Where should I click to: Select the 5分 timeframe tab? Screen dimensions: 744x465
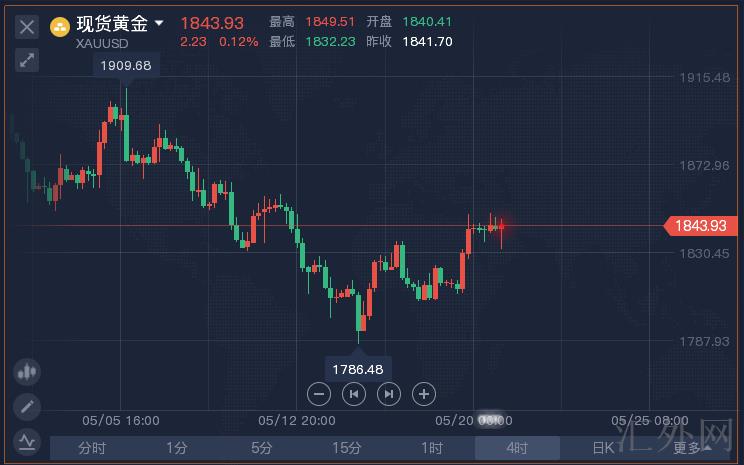pyautogui.click(x=262, y=448)
